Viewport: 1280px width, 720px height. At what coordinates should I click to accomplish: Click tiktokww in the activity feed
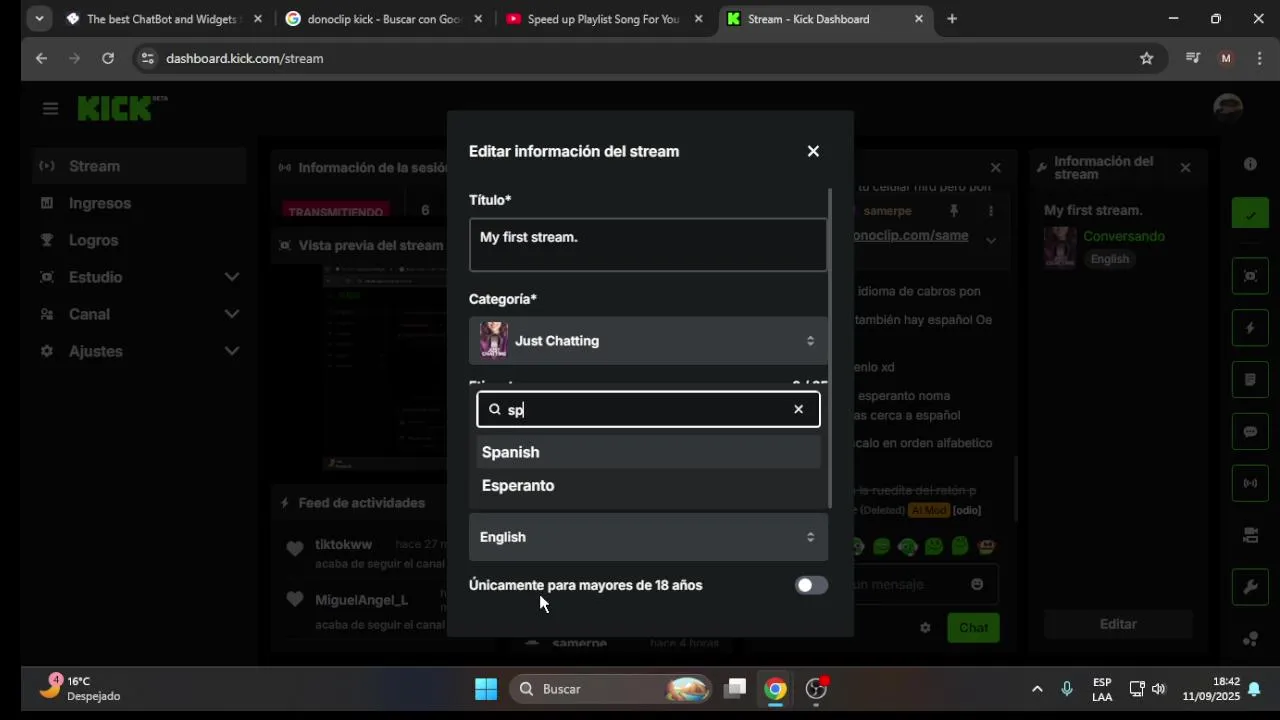(343, 544)
